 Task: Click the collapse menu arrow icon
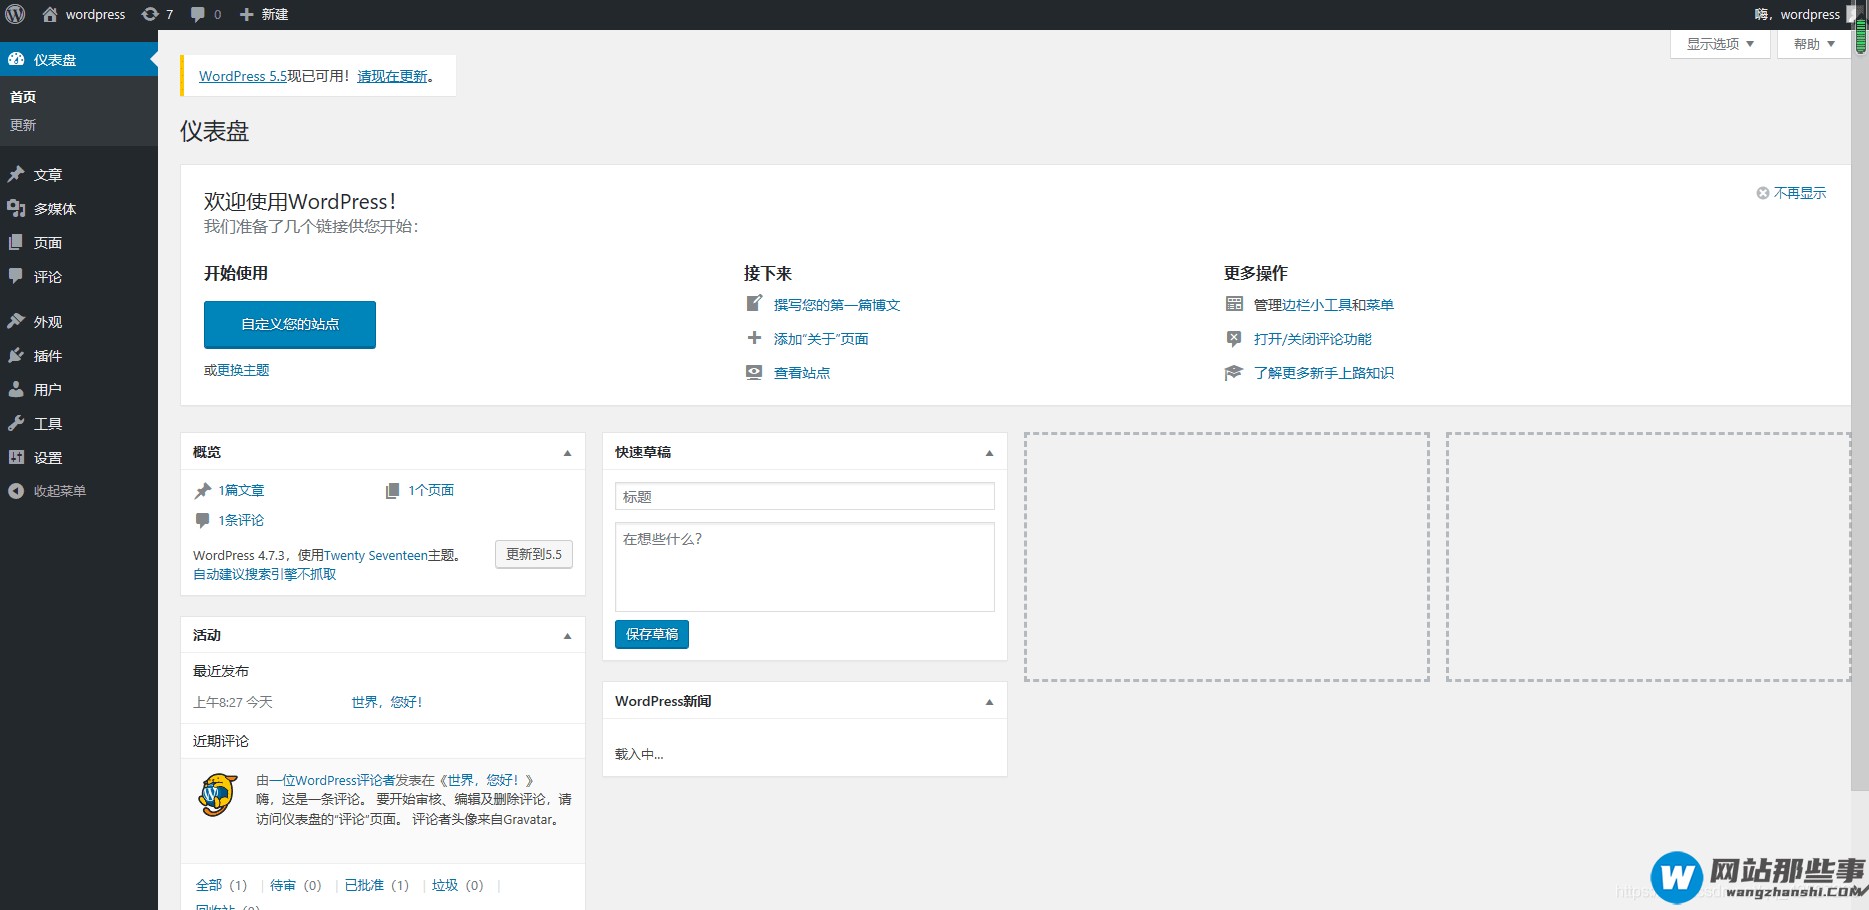tap(16, 491)
